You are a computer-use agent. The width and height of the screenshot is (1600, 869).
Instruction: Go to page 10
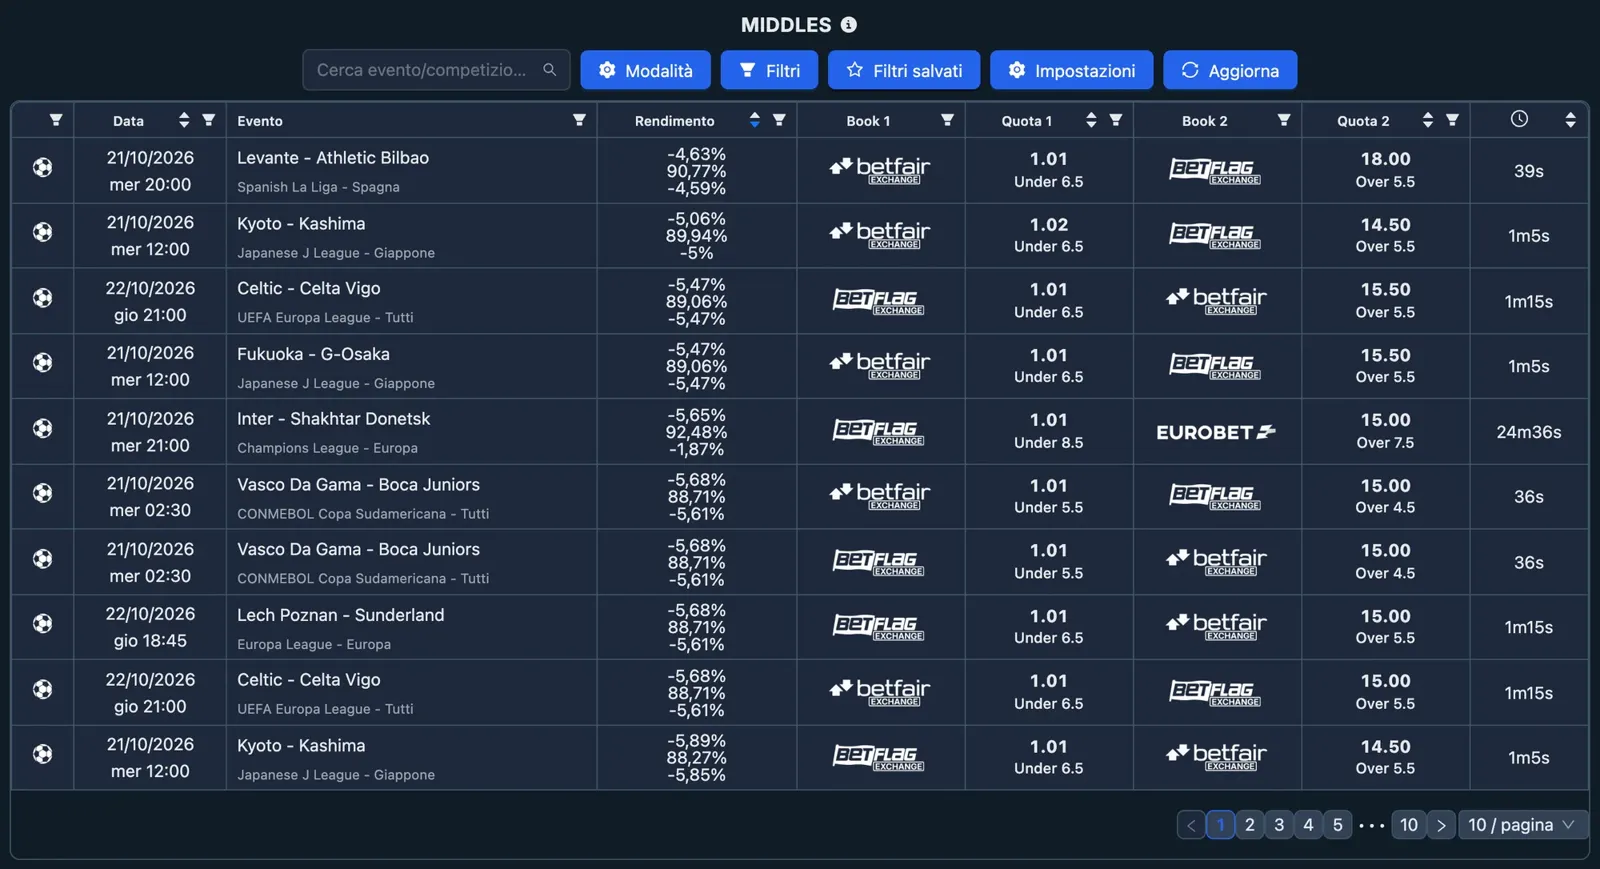(1409, 825)
